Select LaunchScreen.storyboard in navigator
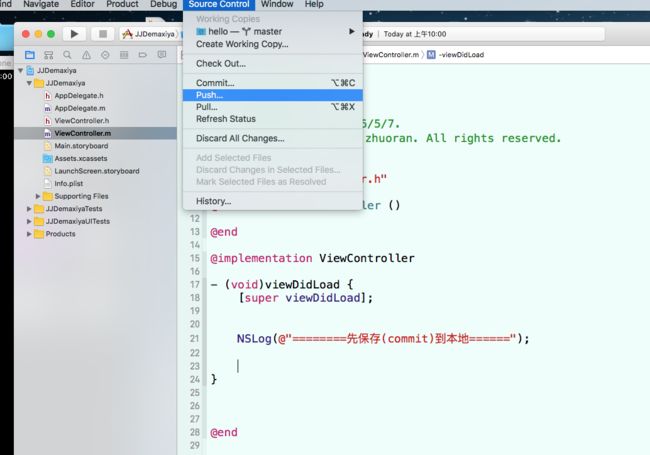This screenshot has width=650, height=455. pos(96,171)
